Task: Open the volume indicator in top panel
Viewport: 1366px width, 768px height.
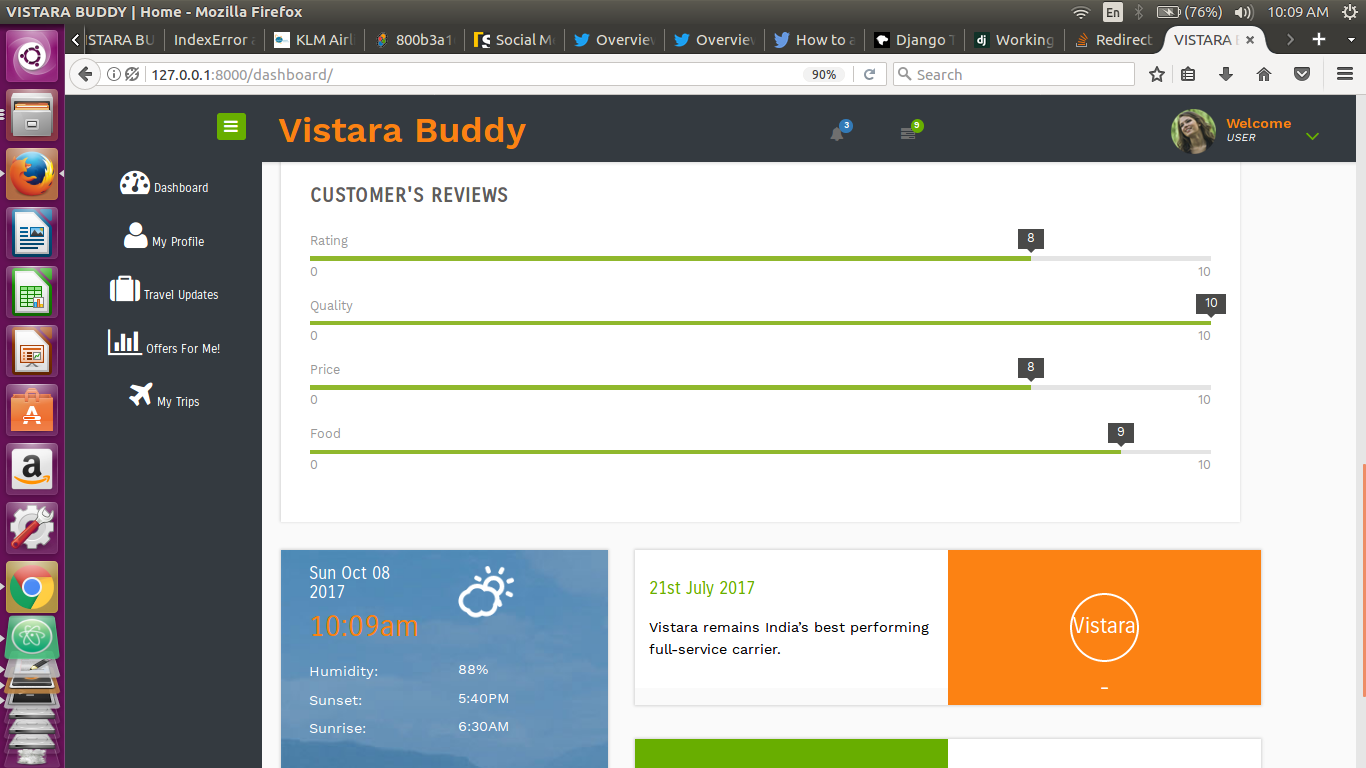Action: [x=1244, y=12]
